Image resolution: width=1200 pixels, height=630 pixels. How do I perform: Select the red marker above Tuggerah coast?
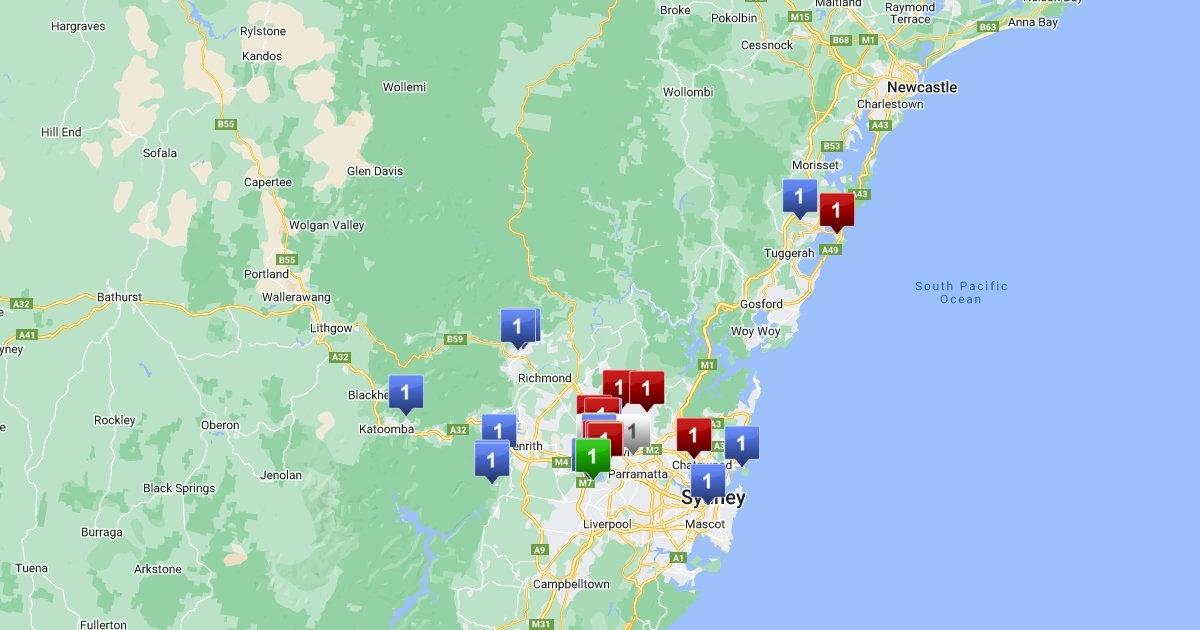[837, 211]
